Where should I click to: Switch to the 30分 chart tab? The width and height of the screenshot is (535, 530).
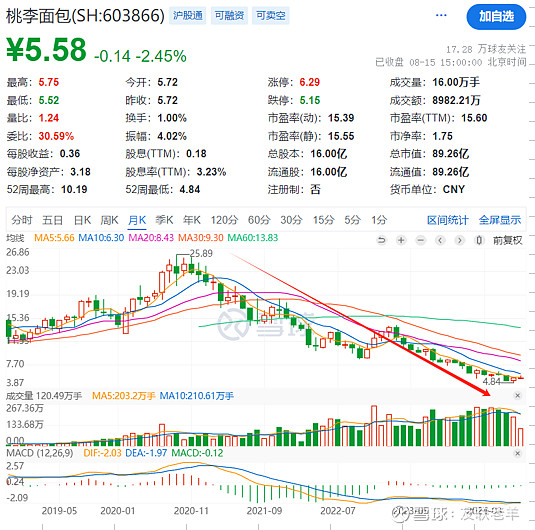pos(291,220)
